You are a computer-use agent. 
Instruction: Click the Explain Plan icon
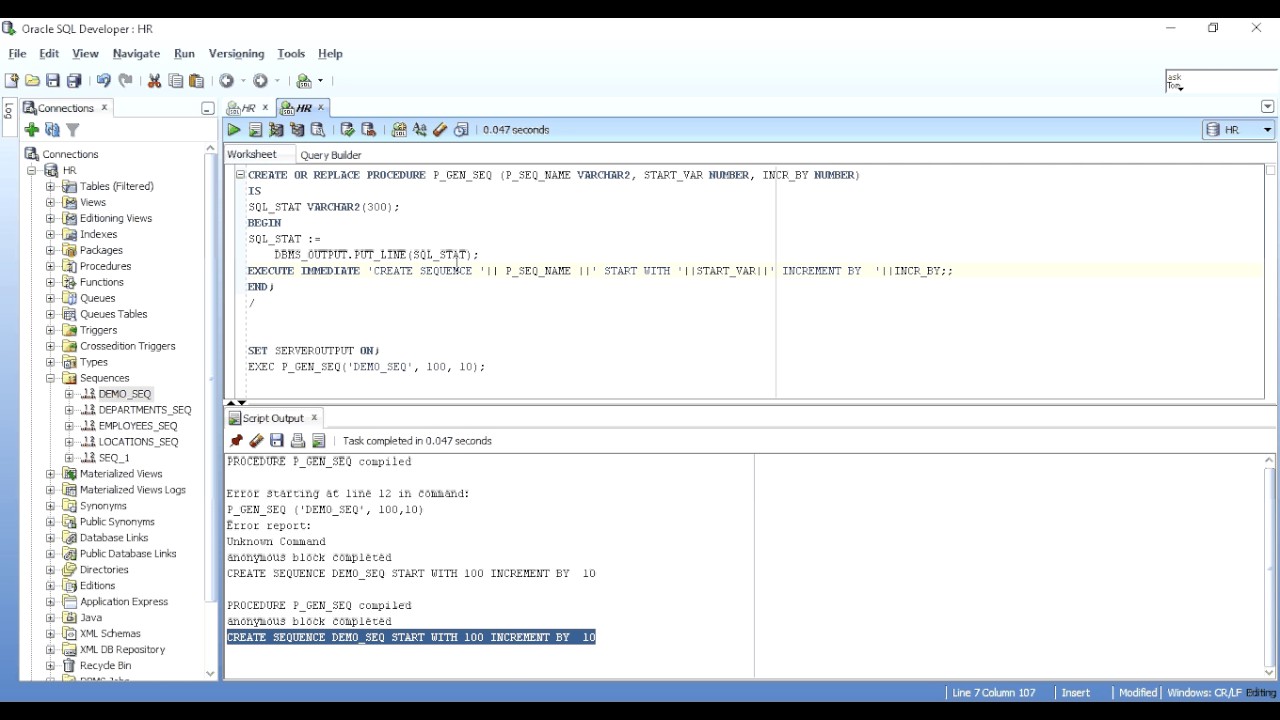(x=297, y=130)
